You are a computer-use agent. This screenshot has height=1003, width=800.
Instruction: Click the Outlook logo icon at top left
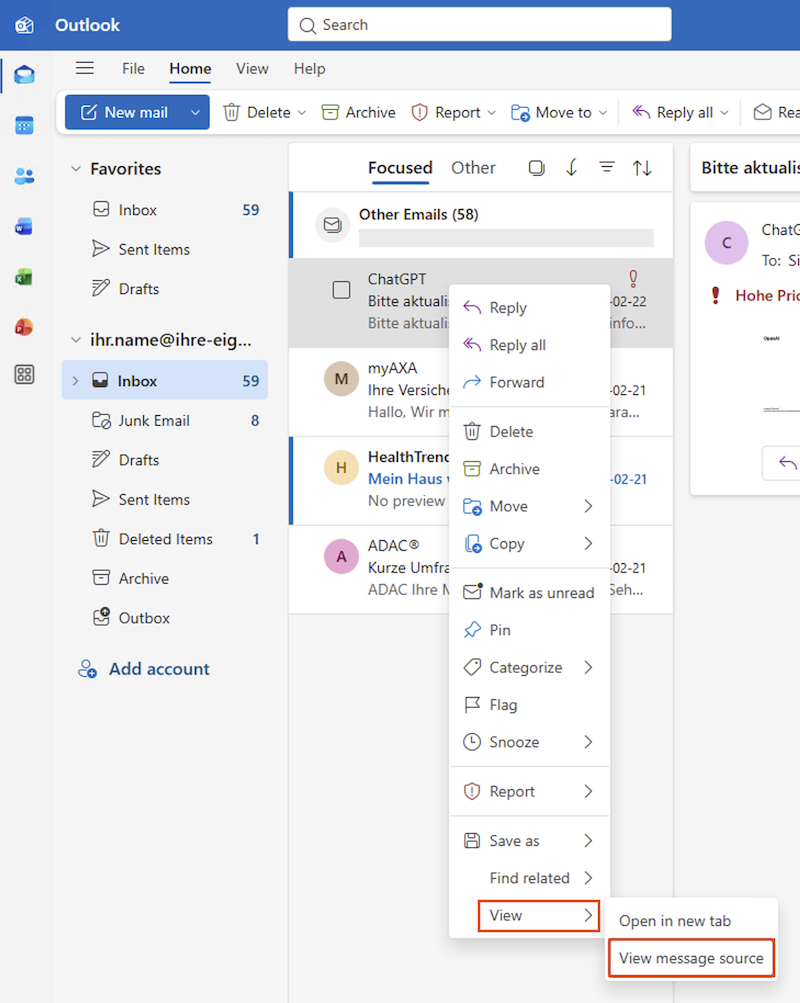24,25
